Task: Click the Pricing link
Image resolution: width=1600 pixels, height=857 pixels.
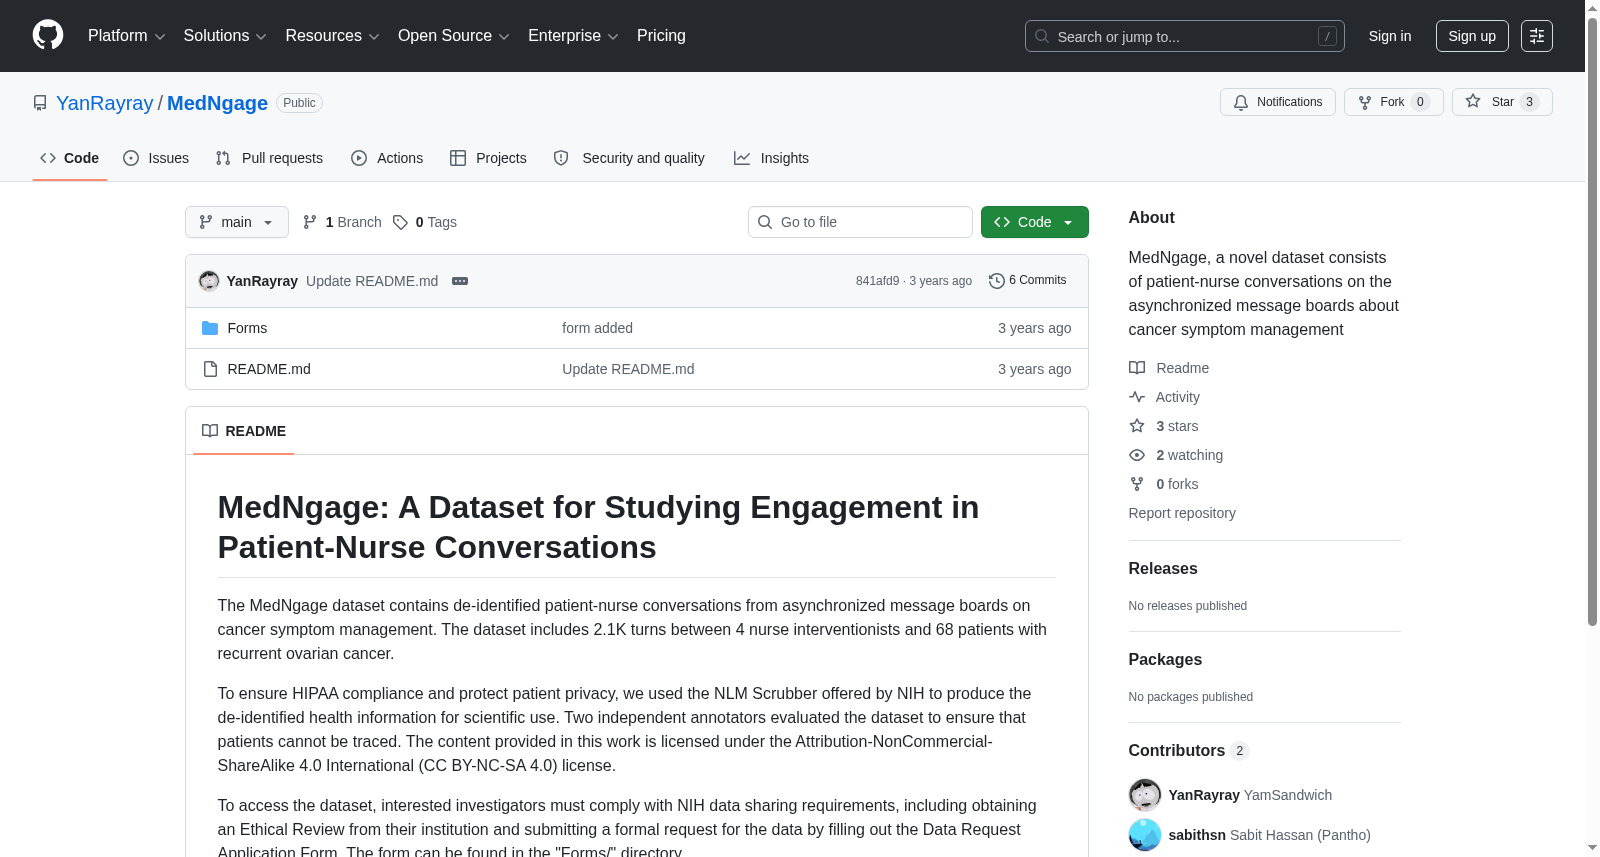Action: tap(661, 36)
